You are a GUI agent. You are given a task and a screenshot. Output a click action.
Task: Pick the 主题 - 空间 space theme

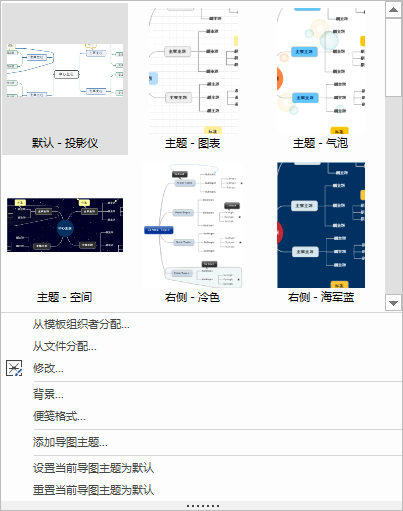[x=65, y=233]
